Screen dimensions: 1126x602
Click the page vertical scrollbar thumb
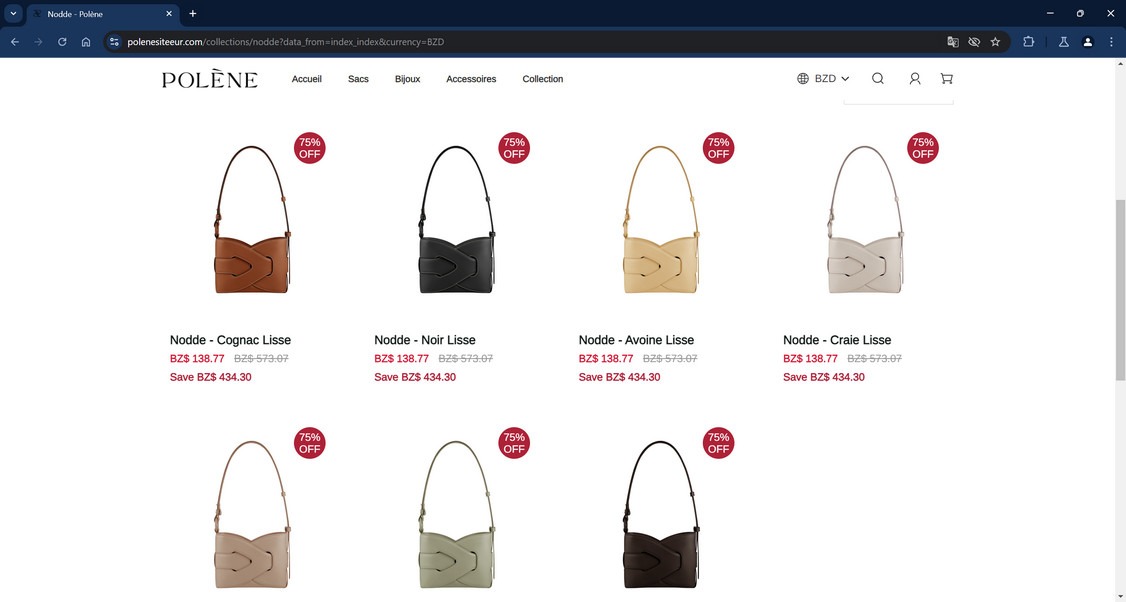pyautogui.click(x=1120, y=289)
